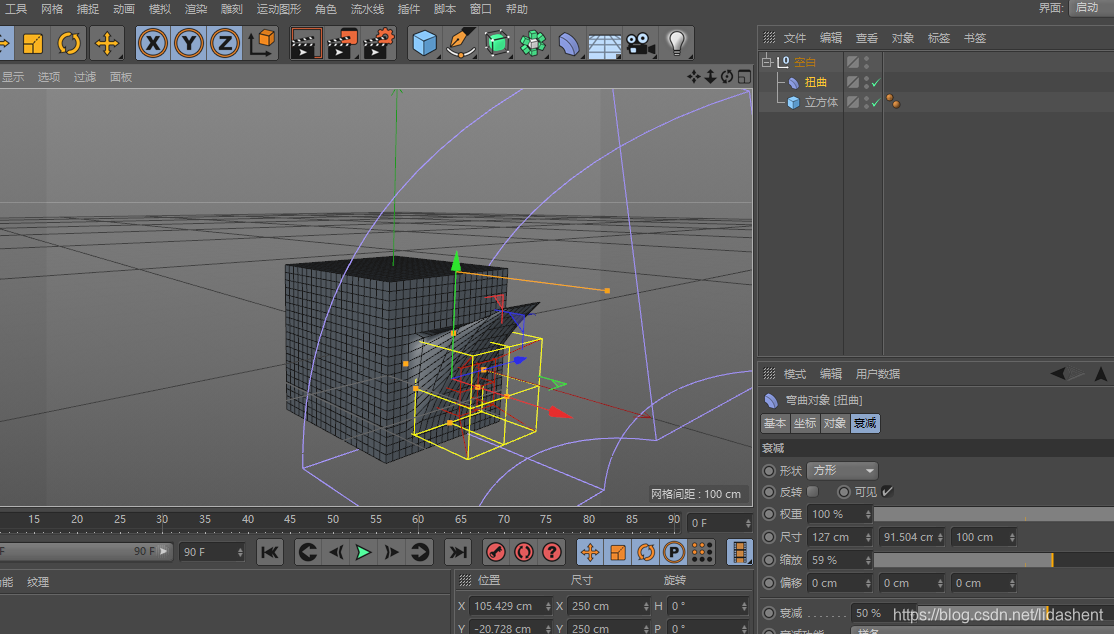Open the 过滤 viewport menu
The height and width of the screenshot is (634, 1114).
tap(85, 77)
